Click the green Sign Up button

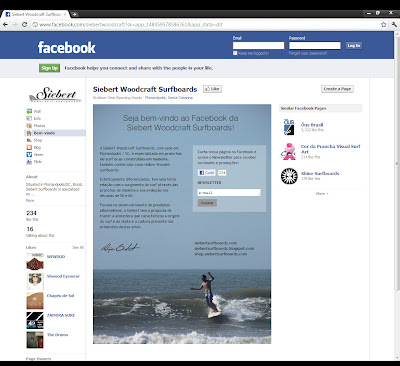pos(50,68)
